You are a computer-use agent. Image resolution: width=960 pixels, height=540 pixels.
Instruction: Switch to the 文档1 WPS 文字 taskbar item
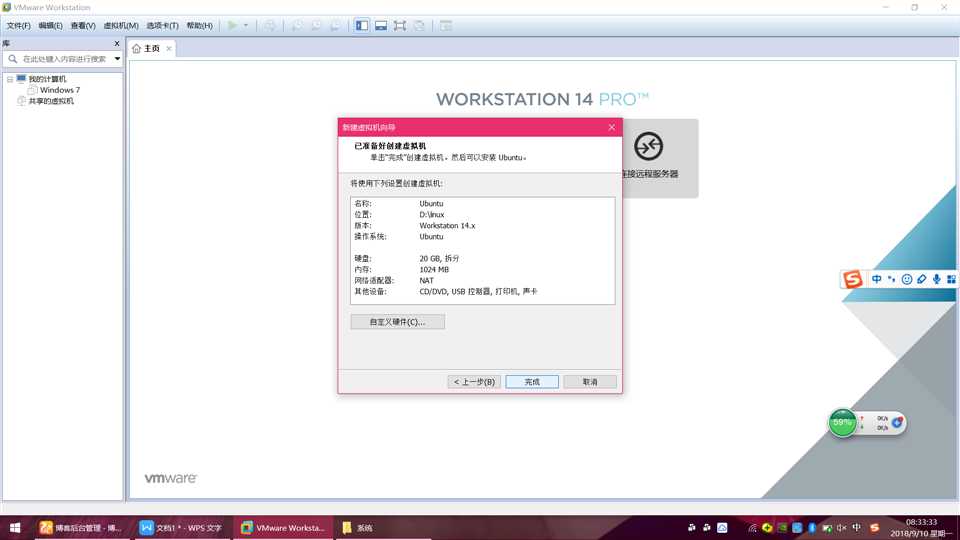pos(181,528)
